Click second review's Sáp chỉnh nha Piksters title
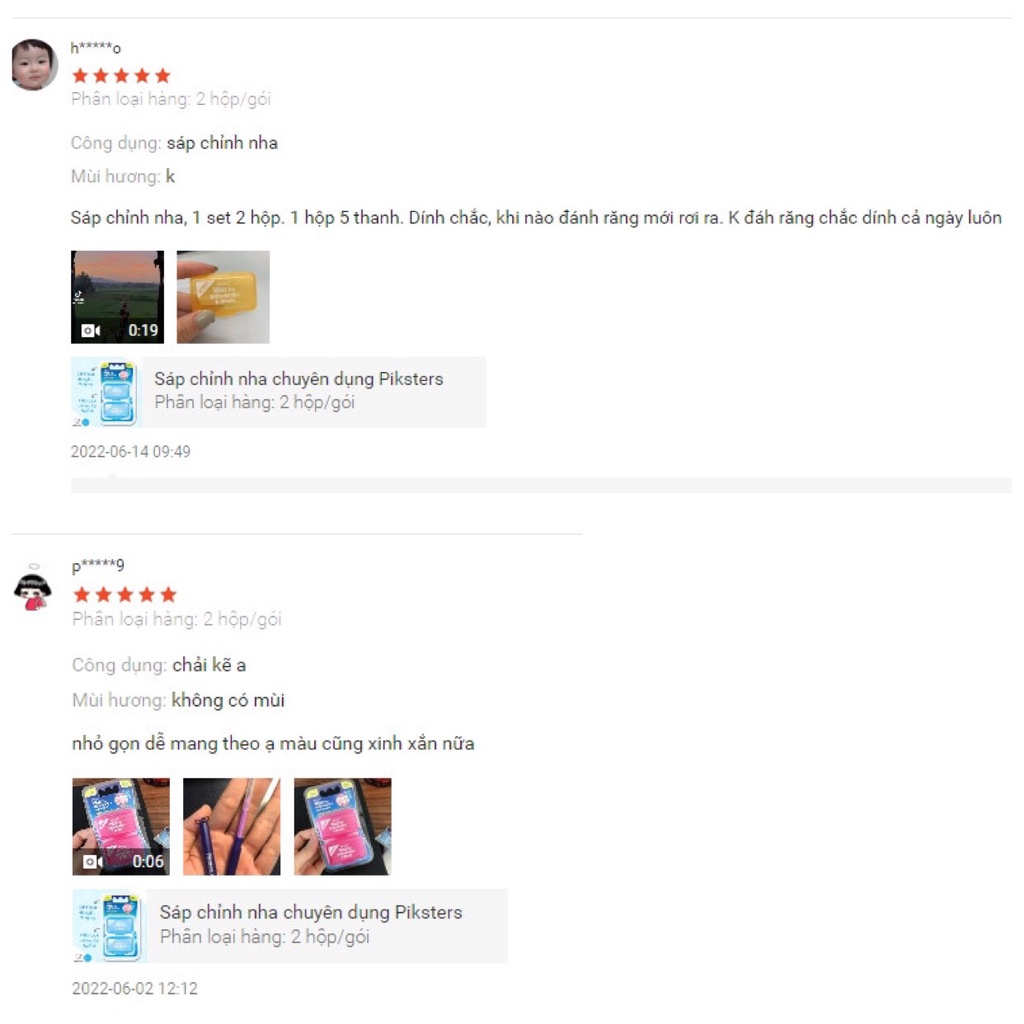Screen dimensions: 1024x1024 point(311,912)
